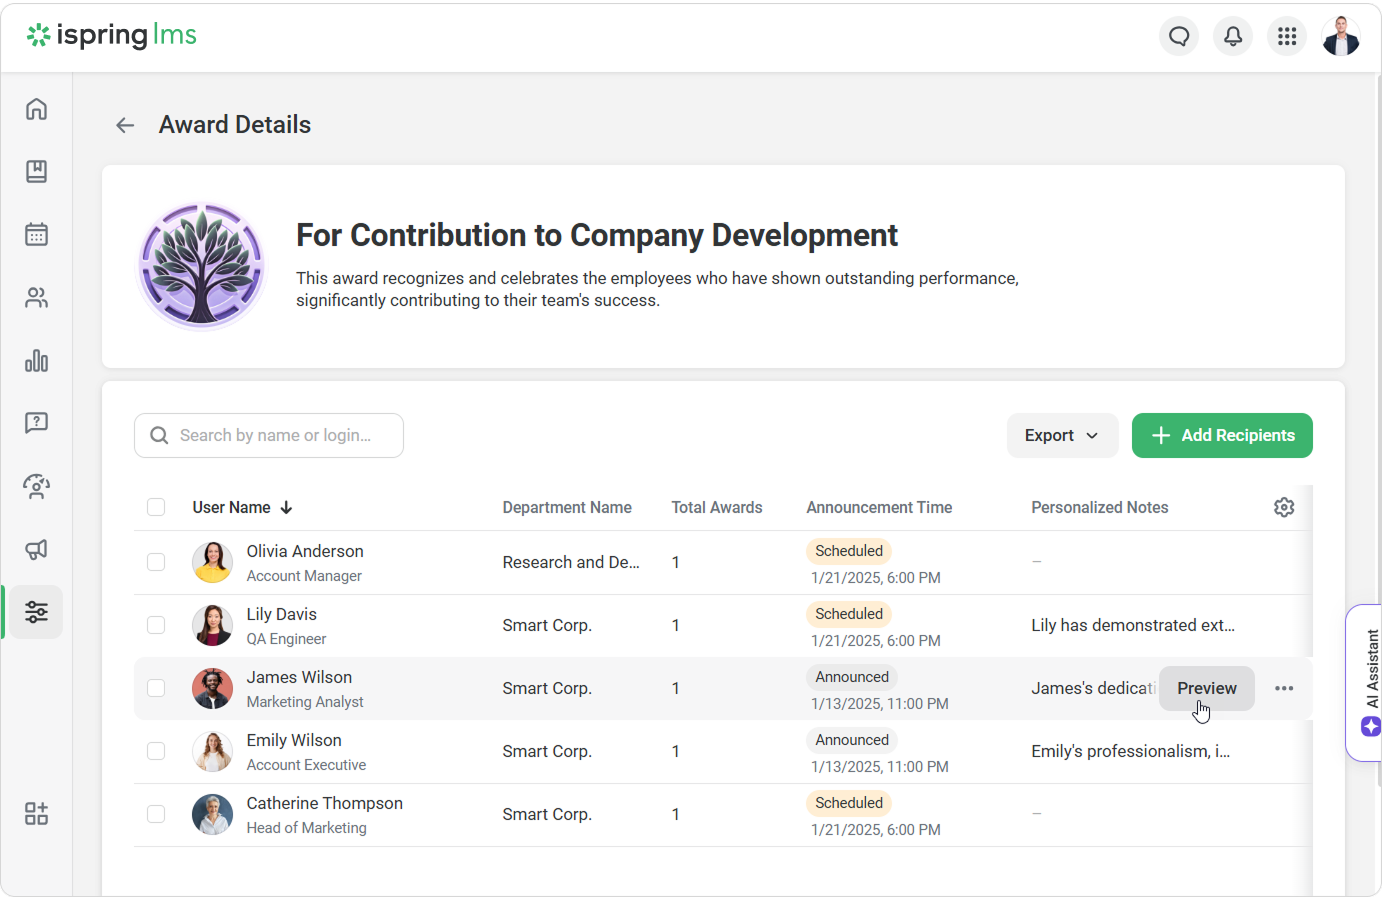Open the calendar icon in sidebar
The height and width of the screenshot is (897, 1382).
click(36, 235)
